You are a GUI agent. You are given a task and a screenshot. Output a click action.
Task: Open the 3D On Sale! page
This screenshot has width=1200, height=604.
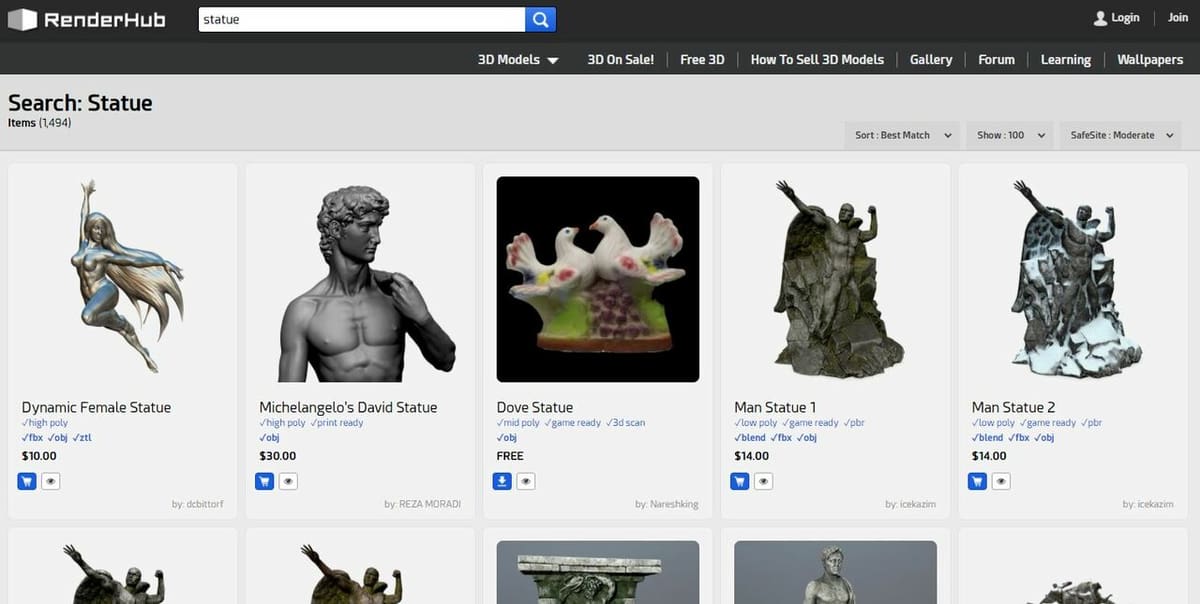coord(620,60)
